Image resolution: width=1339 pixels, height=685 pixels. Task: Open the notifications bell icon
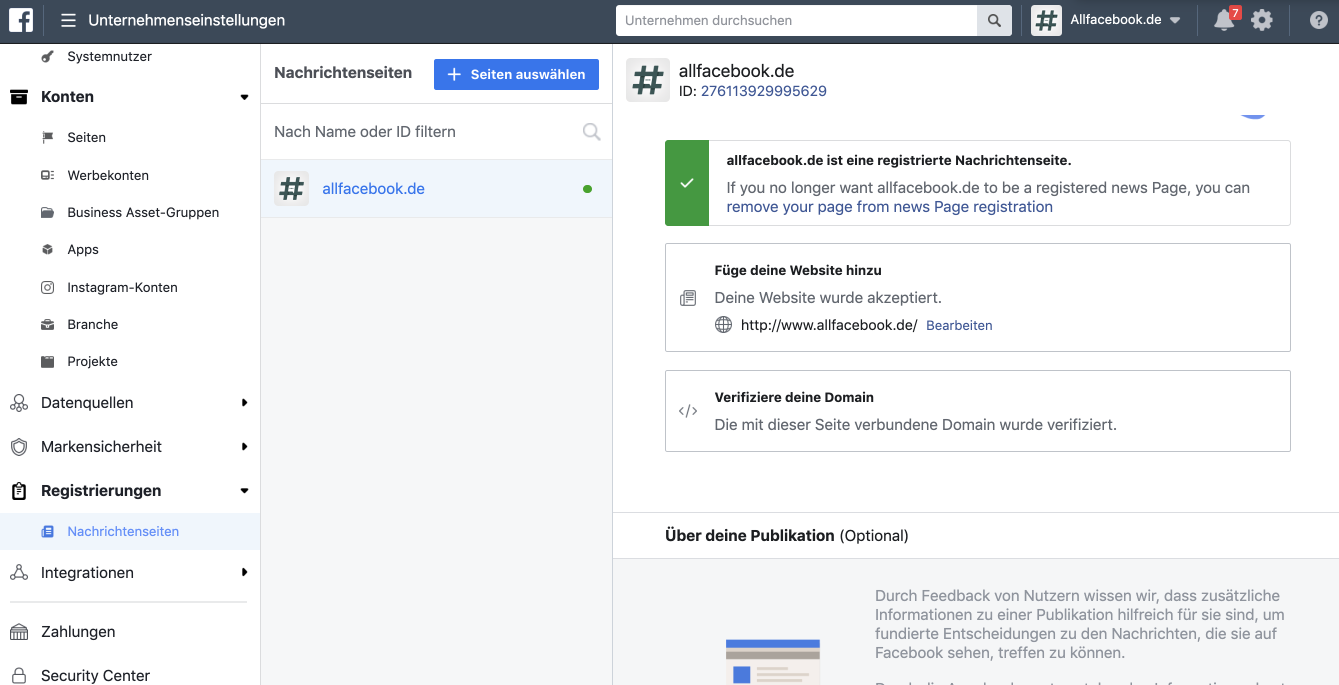(1224, 20)
